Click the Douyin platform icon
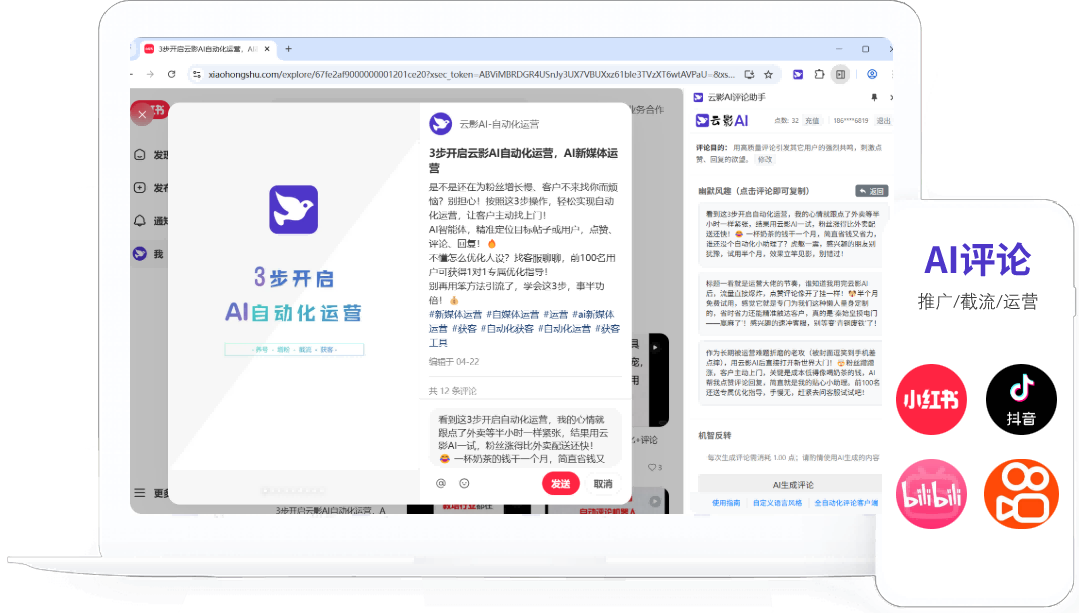The height and width of the screenshot is (613, 1091). [1021, 399]
